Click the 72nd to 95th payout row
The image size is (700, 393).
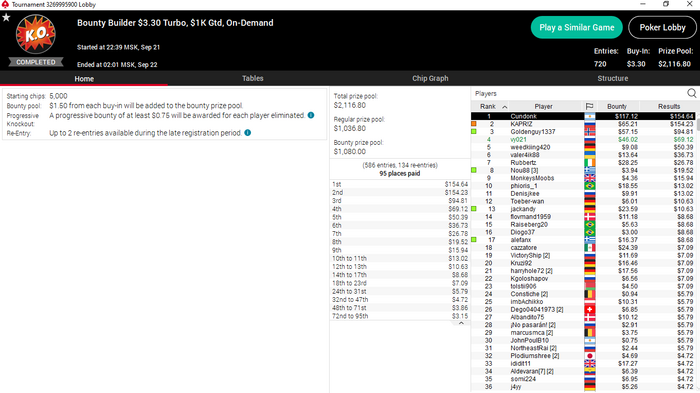(400, 316)
